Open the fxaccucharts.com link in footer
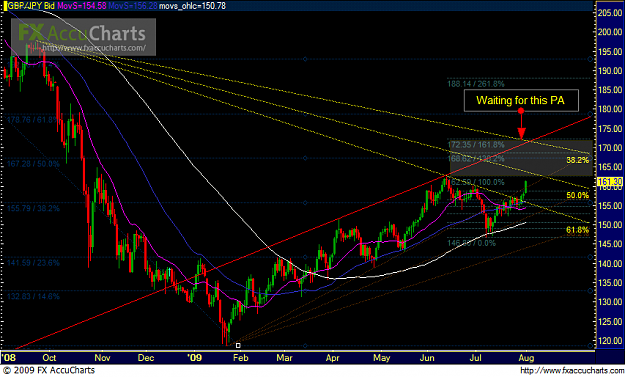The width and height of the screenshot is (625, 377). click(x=572, y=371)
